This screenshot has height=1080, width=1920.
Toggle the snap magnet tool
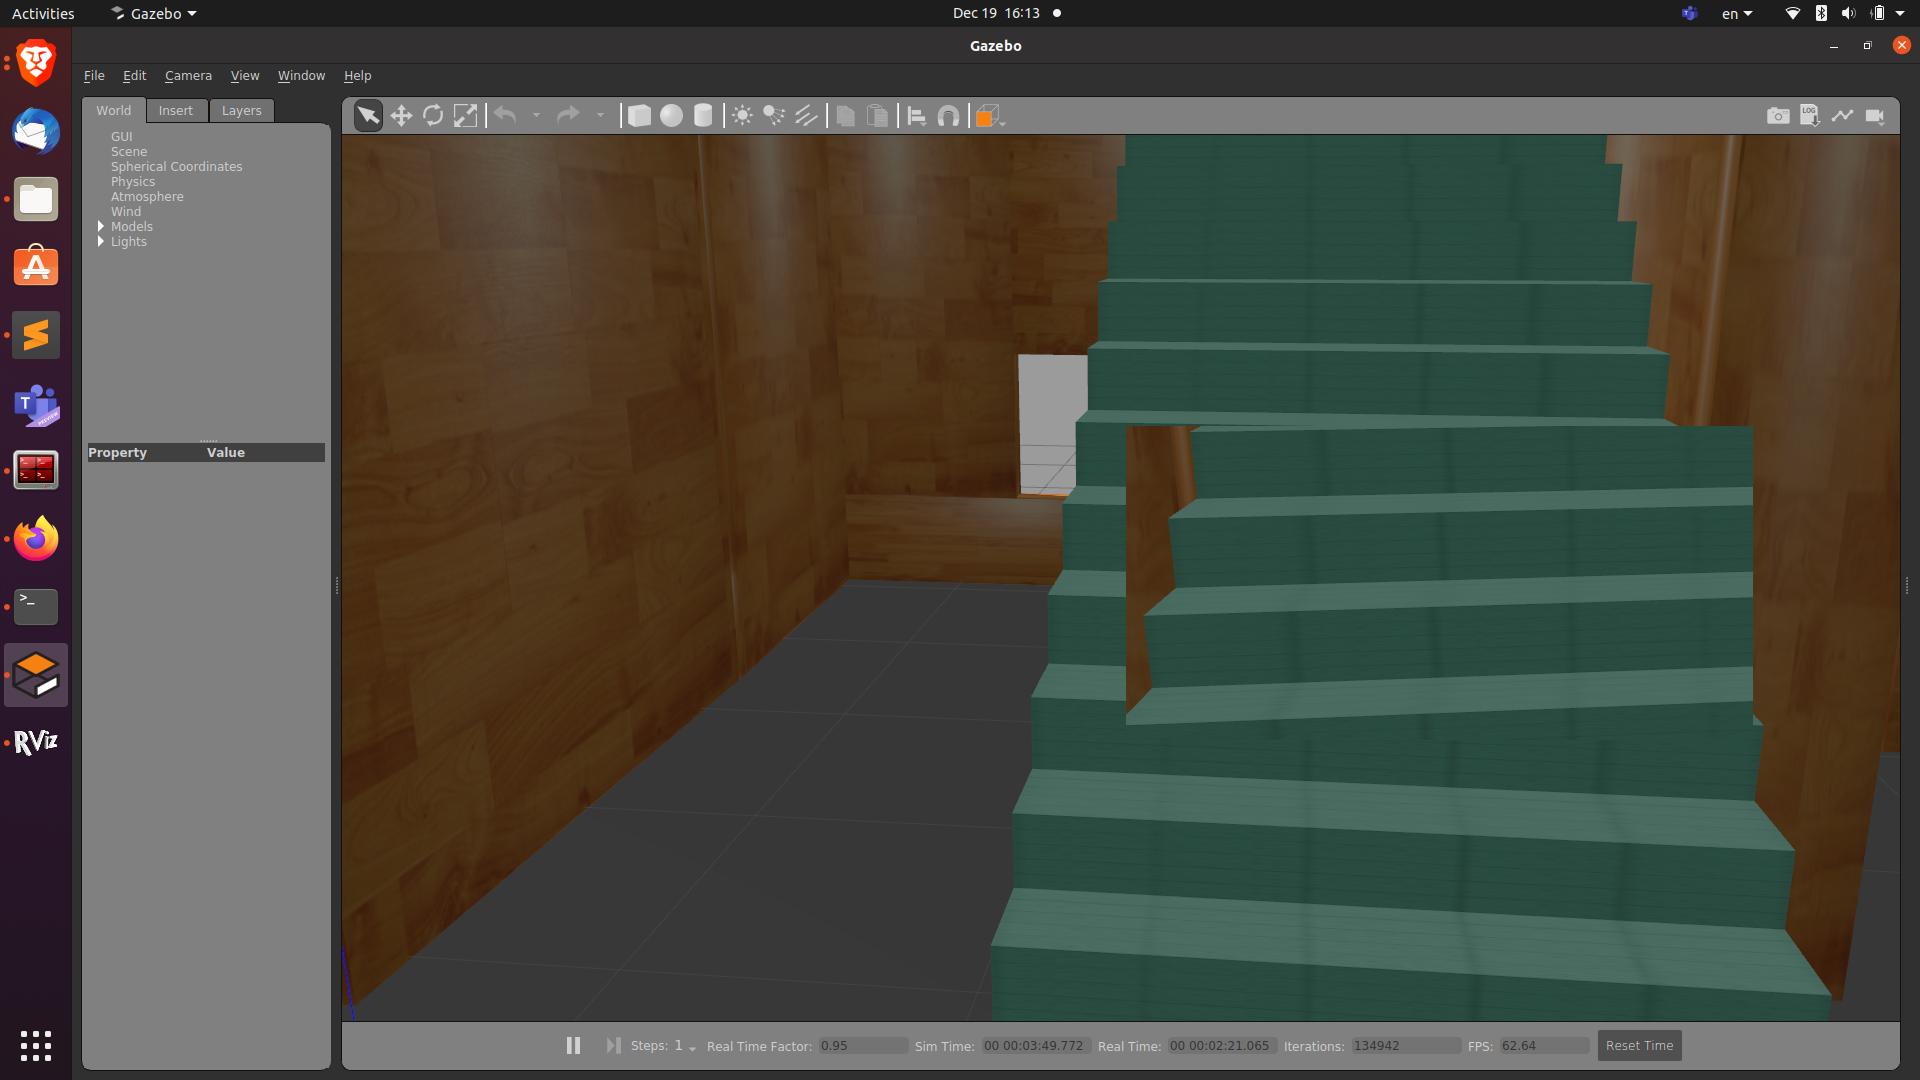(948, 116)
